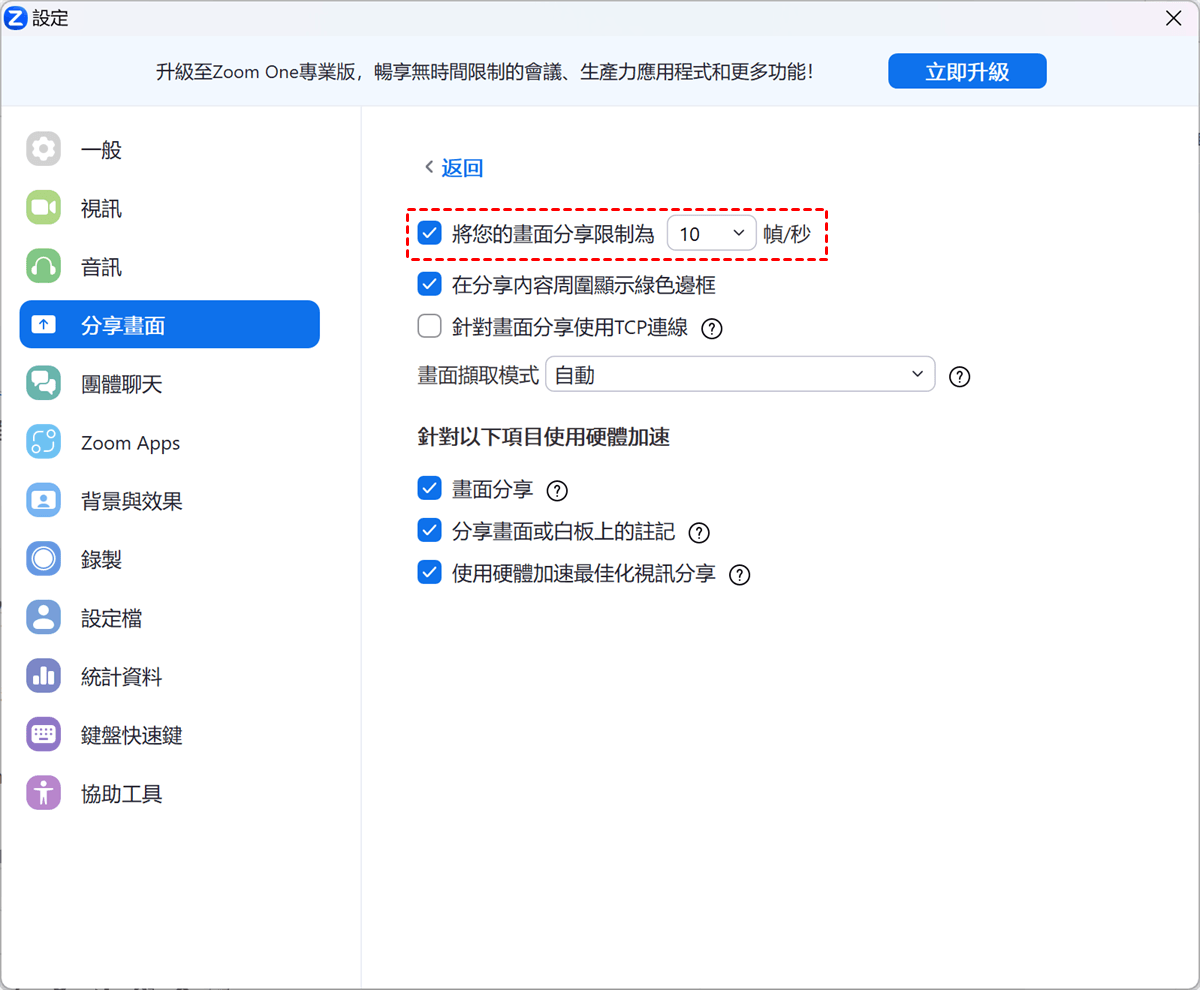Select the 分享畫面 settings section
Image resolution: width=1200 pixels, height=990 pixels.
tap(170, 325)
